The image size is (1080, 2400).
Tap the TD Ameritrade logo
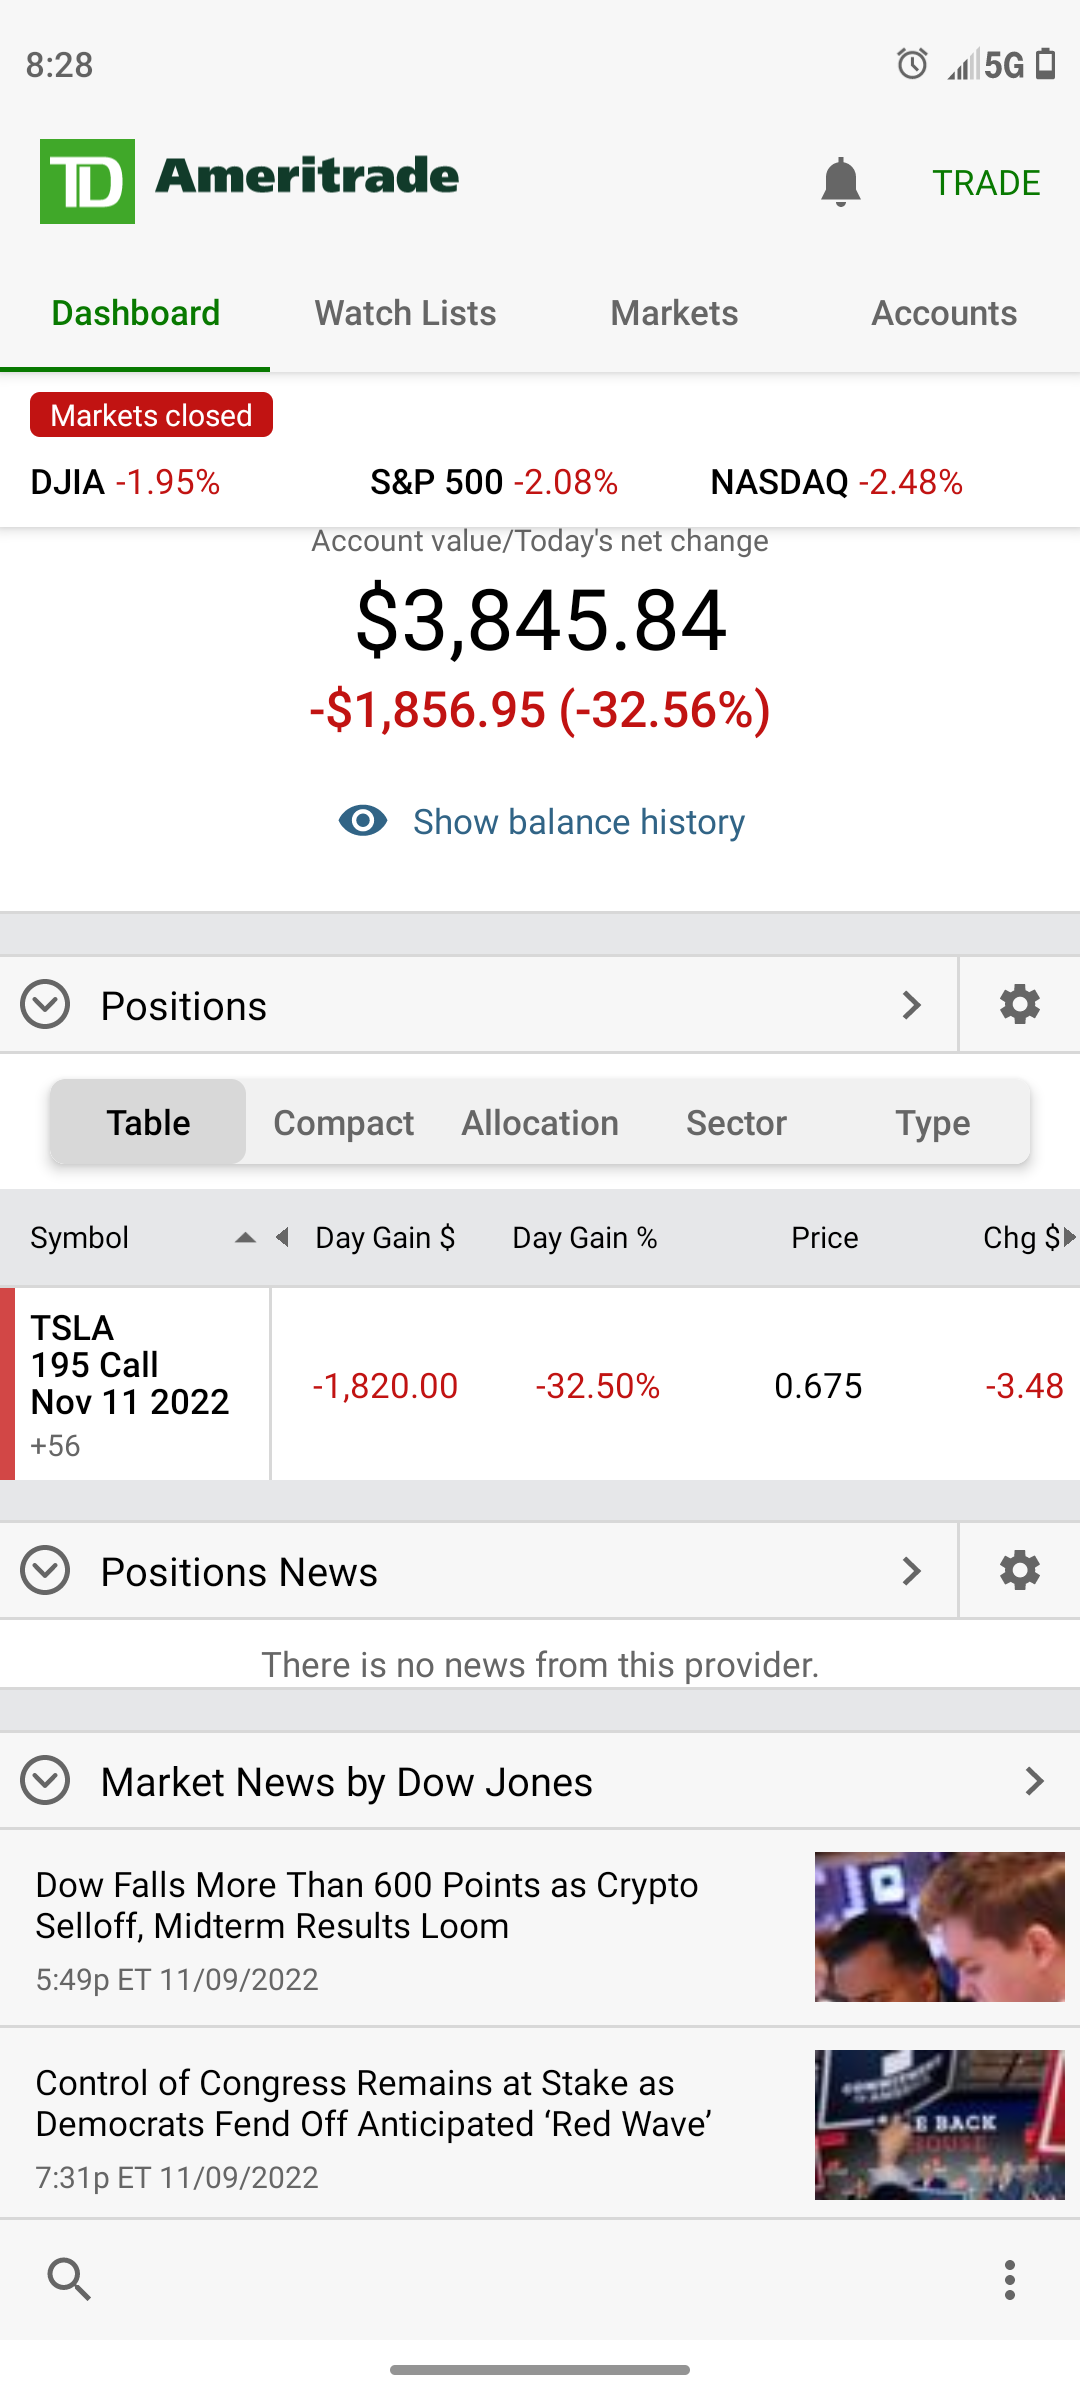[249, 181]
